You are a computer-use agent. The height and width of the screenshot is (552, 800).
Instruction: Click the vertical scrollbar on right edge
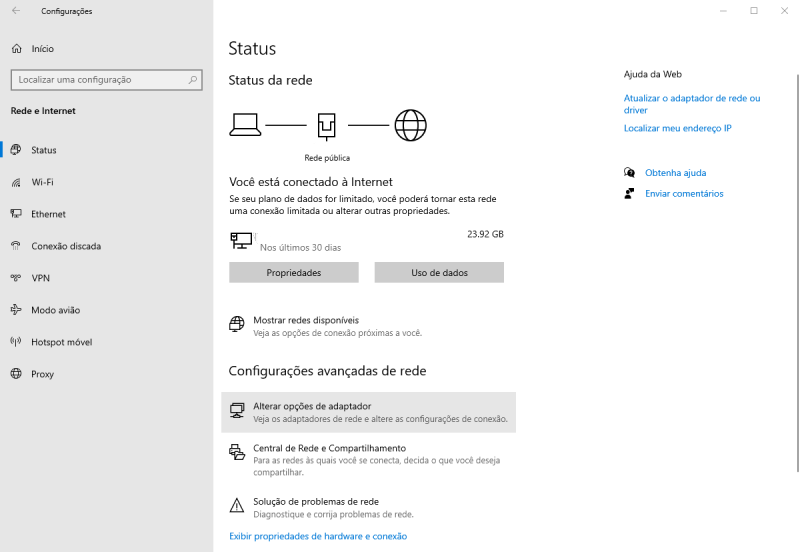tap(798, 273)
